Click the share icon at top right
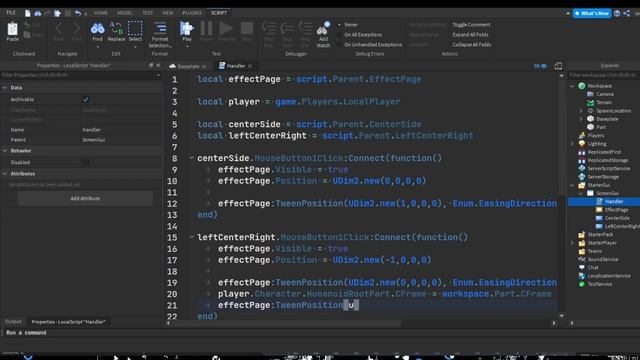This screenshot has height=360, width=640. click(x=627, y=13)
